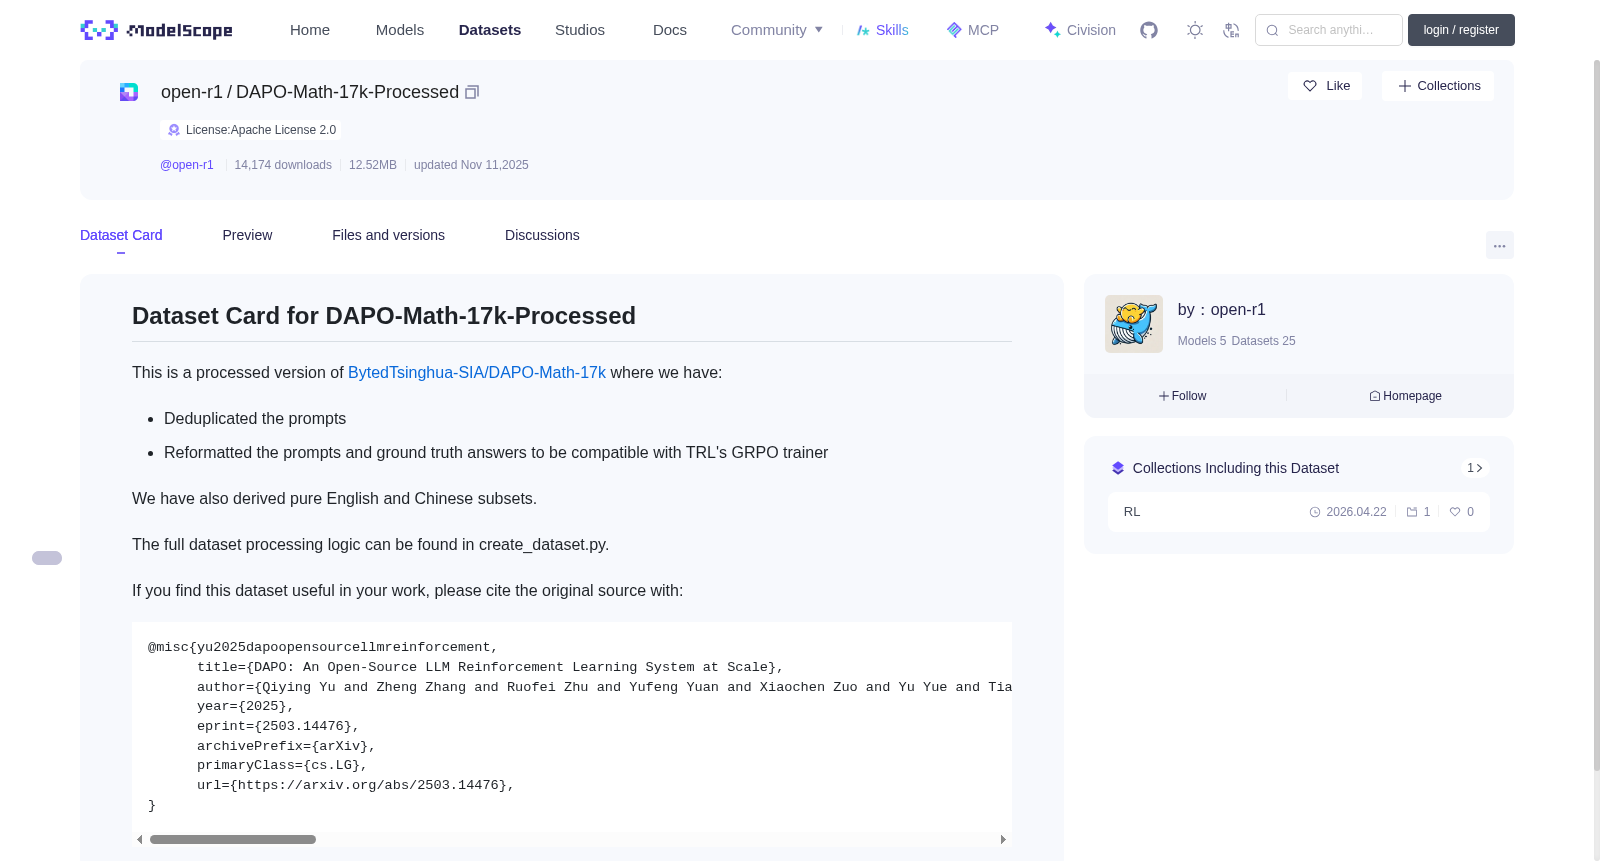Image resolution: width=1600 pixels, height=861 pixels.
Task: Add dataset to Collections button
Action: (x=1438, y=86)
